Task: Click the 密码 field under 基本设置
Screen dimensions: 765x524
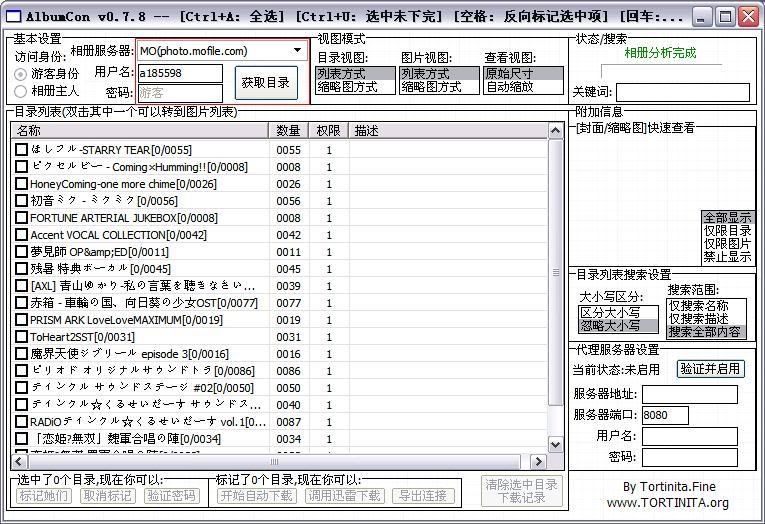Action: coord(180,93)
